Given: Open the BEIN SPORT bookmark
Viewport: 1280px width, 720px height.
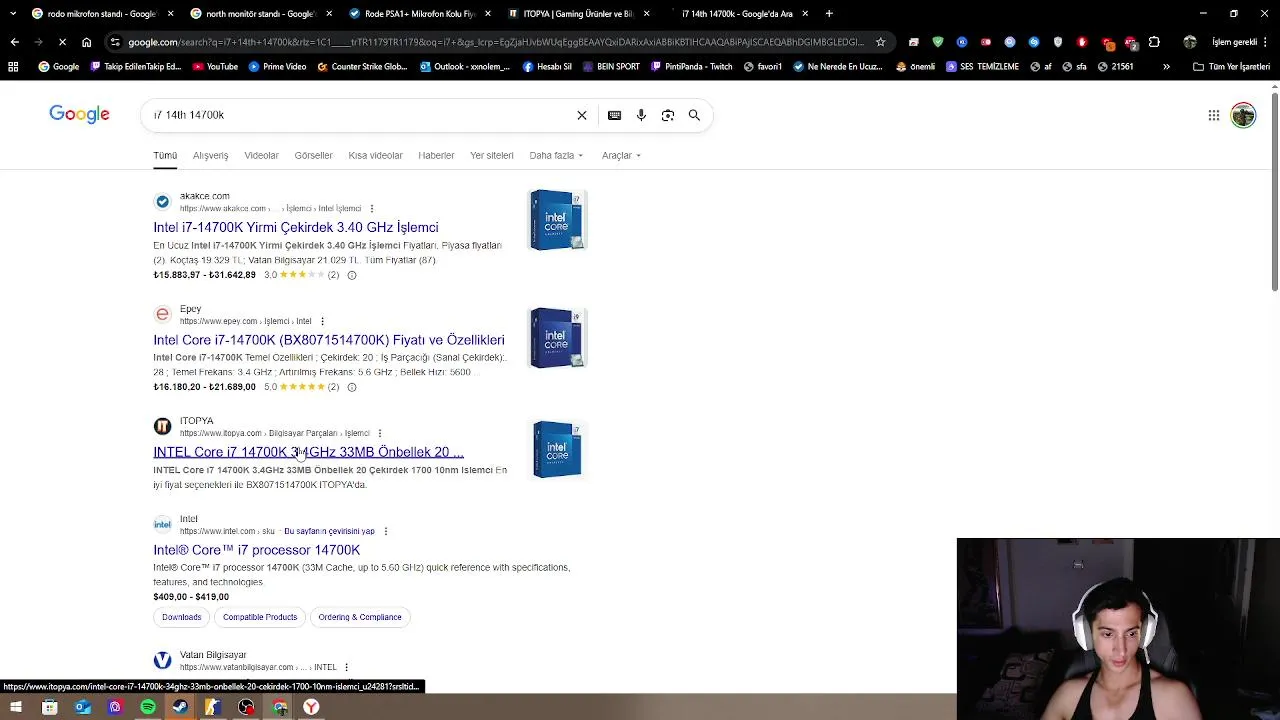Looking at the screenshot, I should [610, 67].
